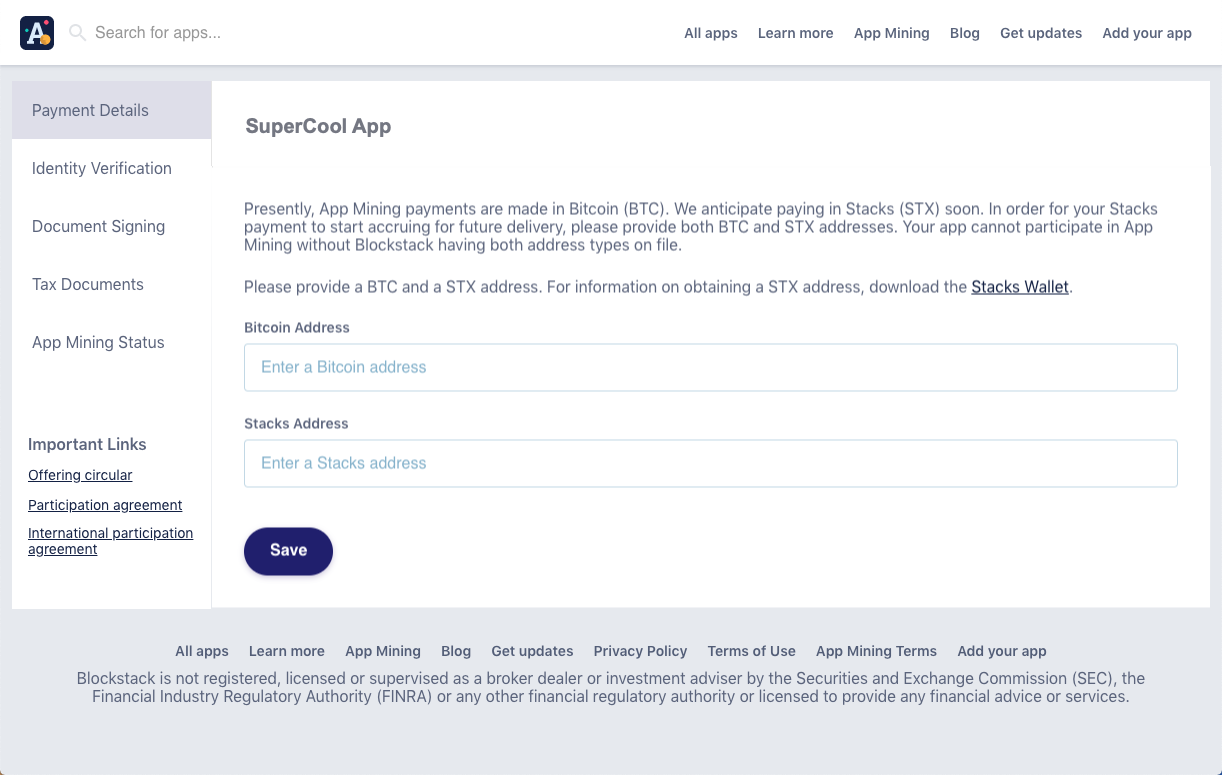Image resolution: width=1222 pixels, height=775 pixels.
Task: Open the Offering circular link
Action: click(80, 475)
